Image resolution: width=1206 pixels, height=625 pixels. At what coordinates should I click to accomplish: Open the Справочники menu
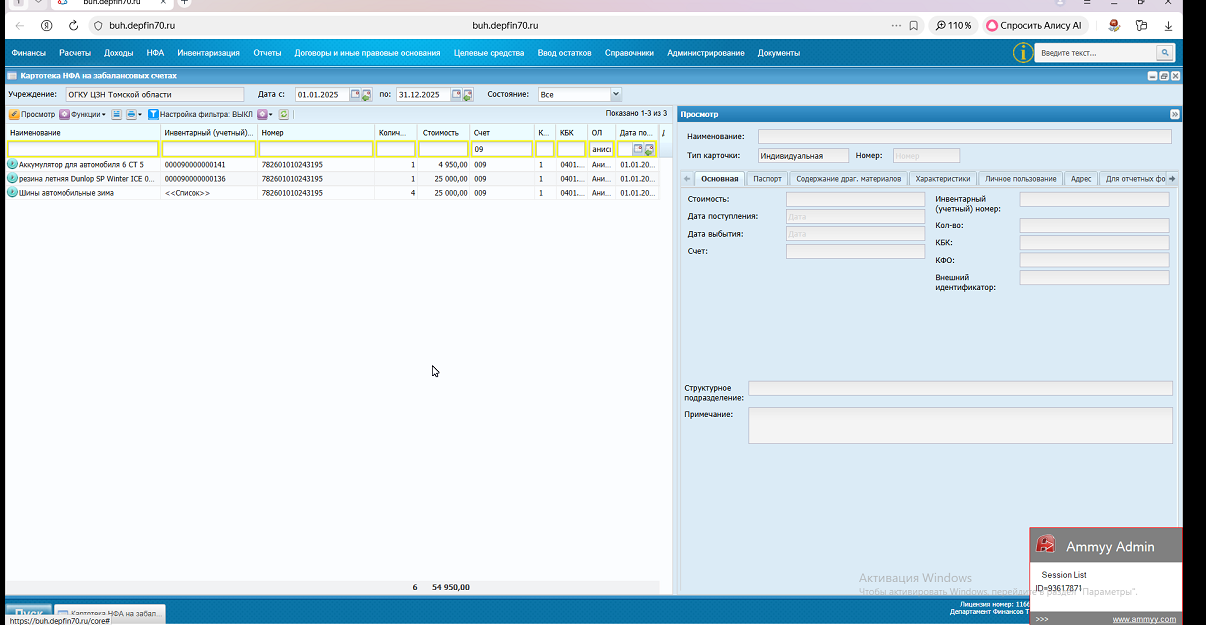(x=629, y=53)
